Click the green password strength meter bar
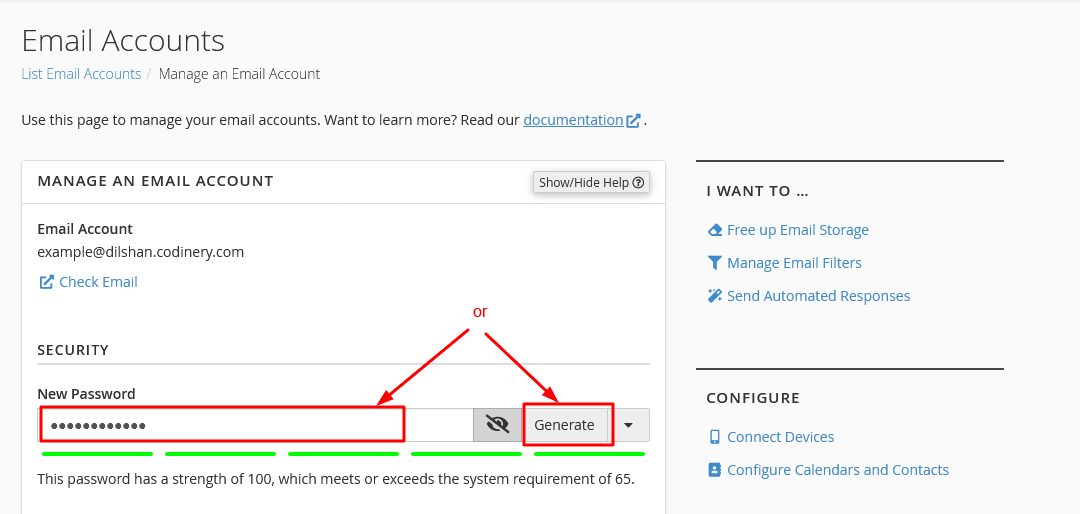Screen dimensions: 1080x514 (x=343, y=454)
